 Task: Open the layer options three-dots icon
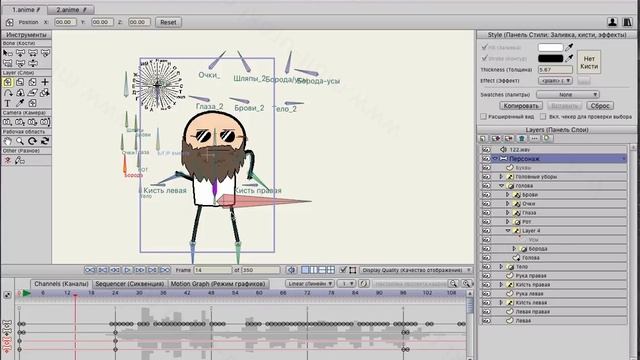(x=534, y=138)
